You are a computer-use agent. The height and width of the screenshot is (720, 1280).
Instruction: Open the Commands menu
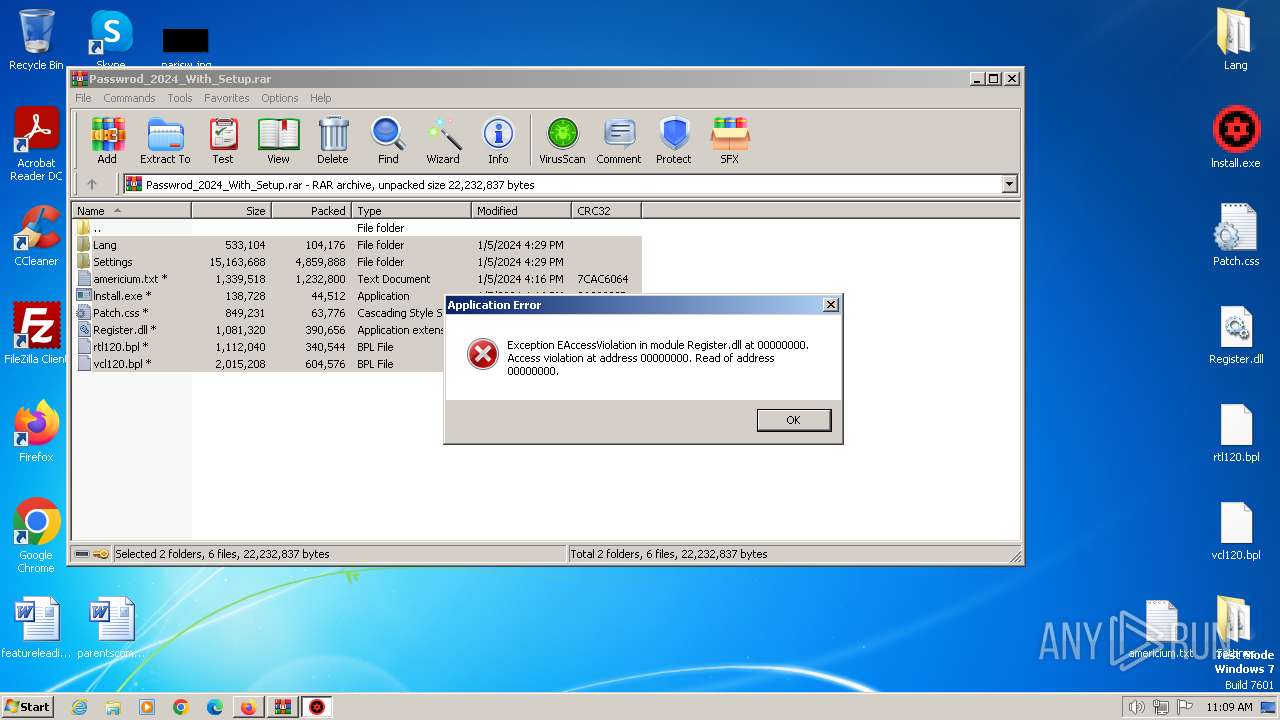pos(129,98)
